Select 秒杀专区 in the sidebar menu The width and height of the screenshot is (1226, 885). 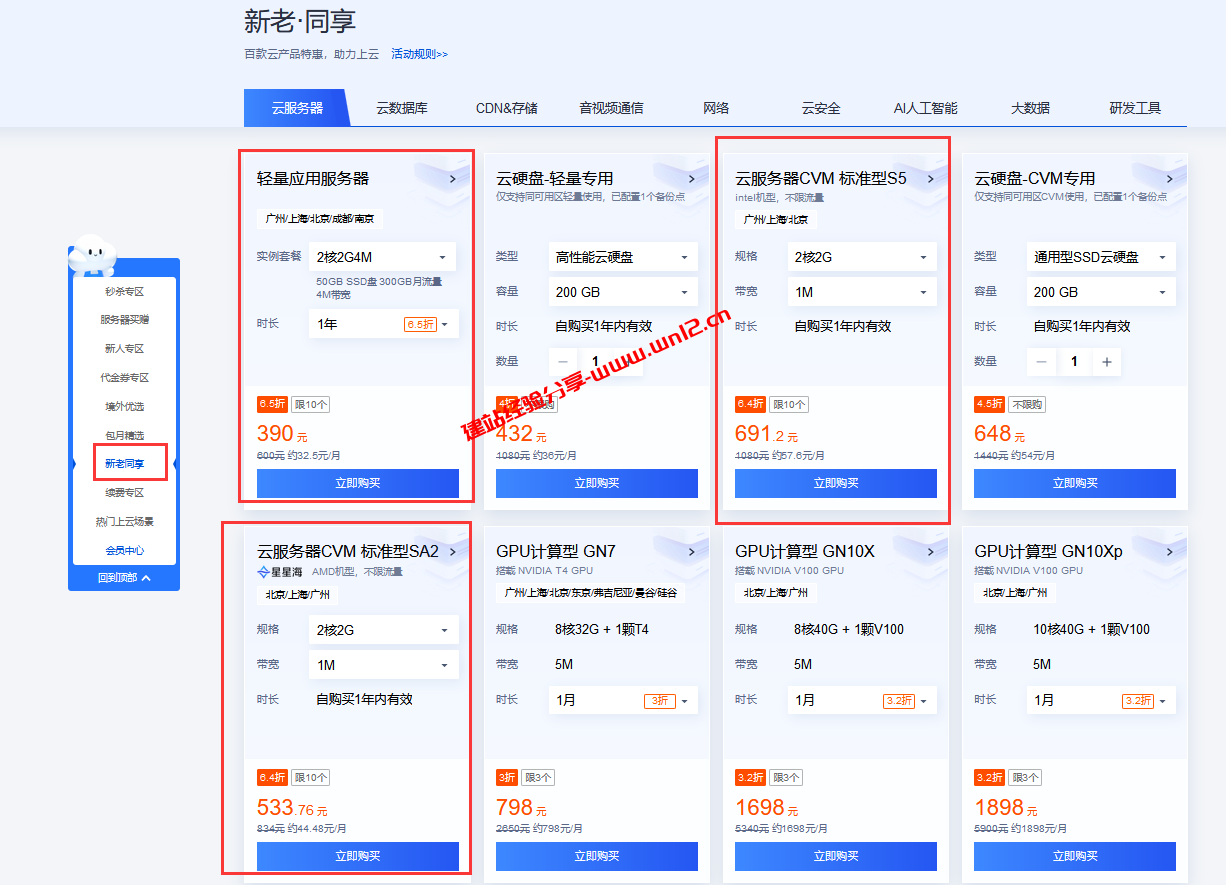pyautogui.click(x=123, y=291)
